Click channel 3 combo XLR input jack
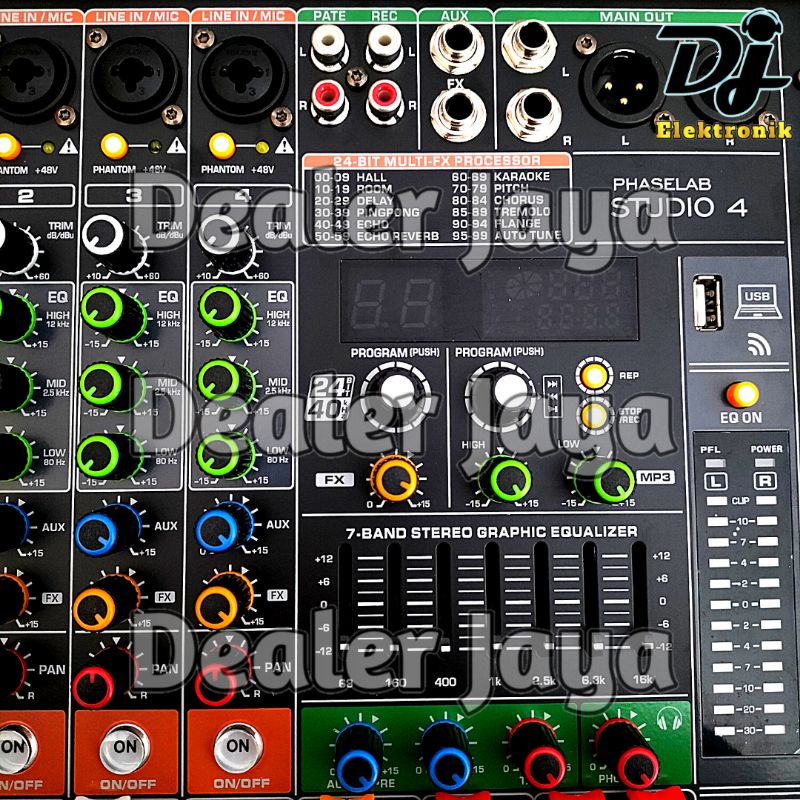 136,79
